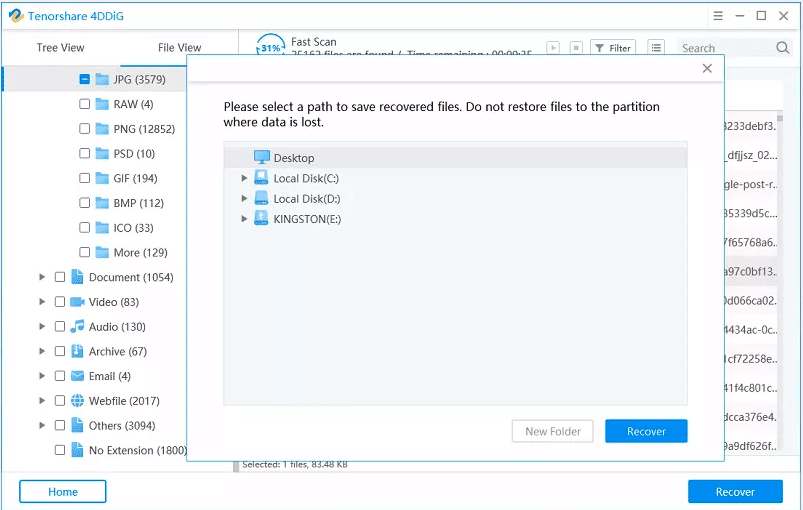Click Recover button in the dialog
Image resolution: width=803 pixels, height=510 pixels.
[646, 431]
